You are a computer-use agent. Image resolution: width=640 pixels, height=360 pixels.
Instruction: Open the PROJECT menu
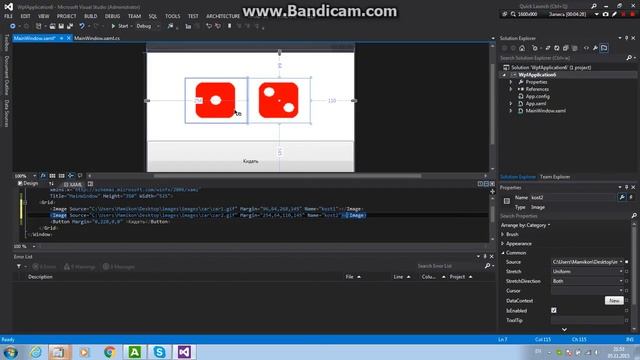67,16
